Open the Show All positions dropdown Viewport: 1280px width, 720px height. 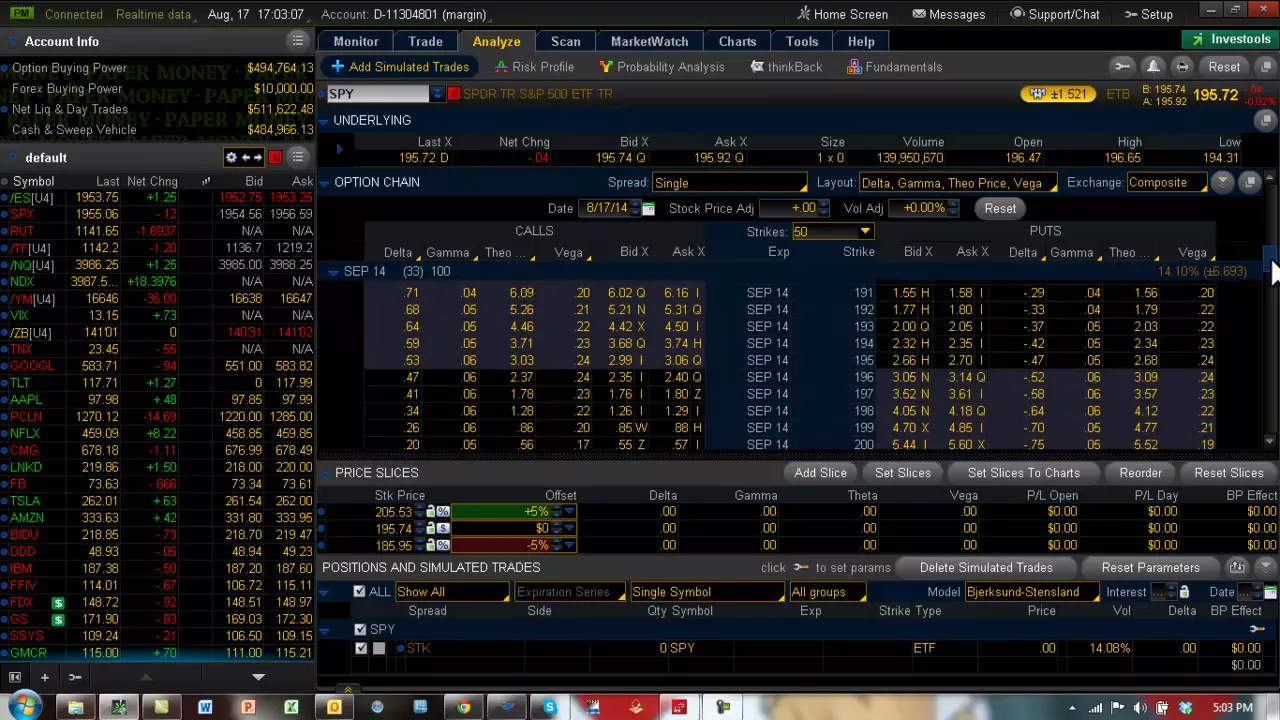452,592
